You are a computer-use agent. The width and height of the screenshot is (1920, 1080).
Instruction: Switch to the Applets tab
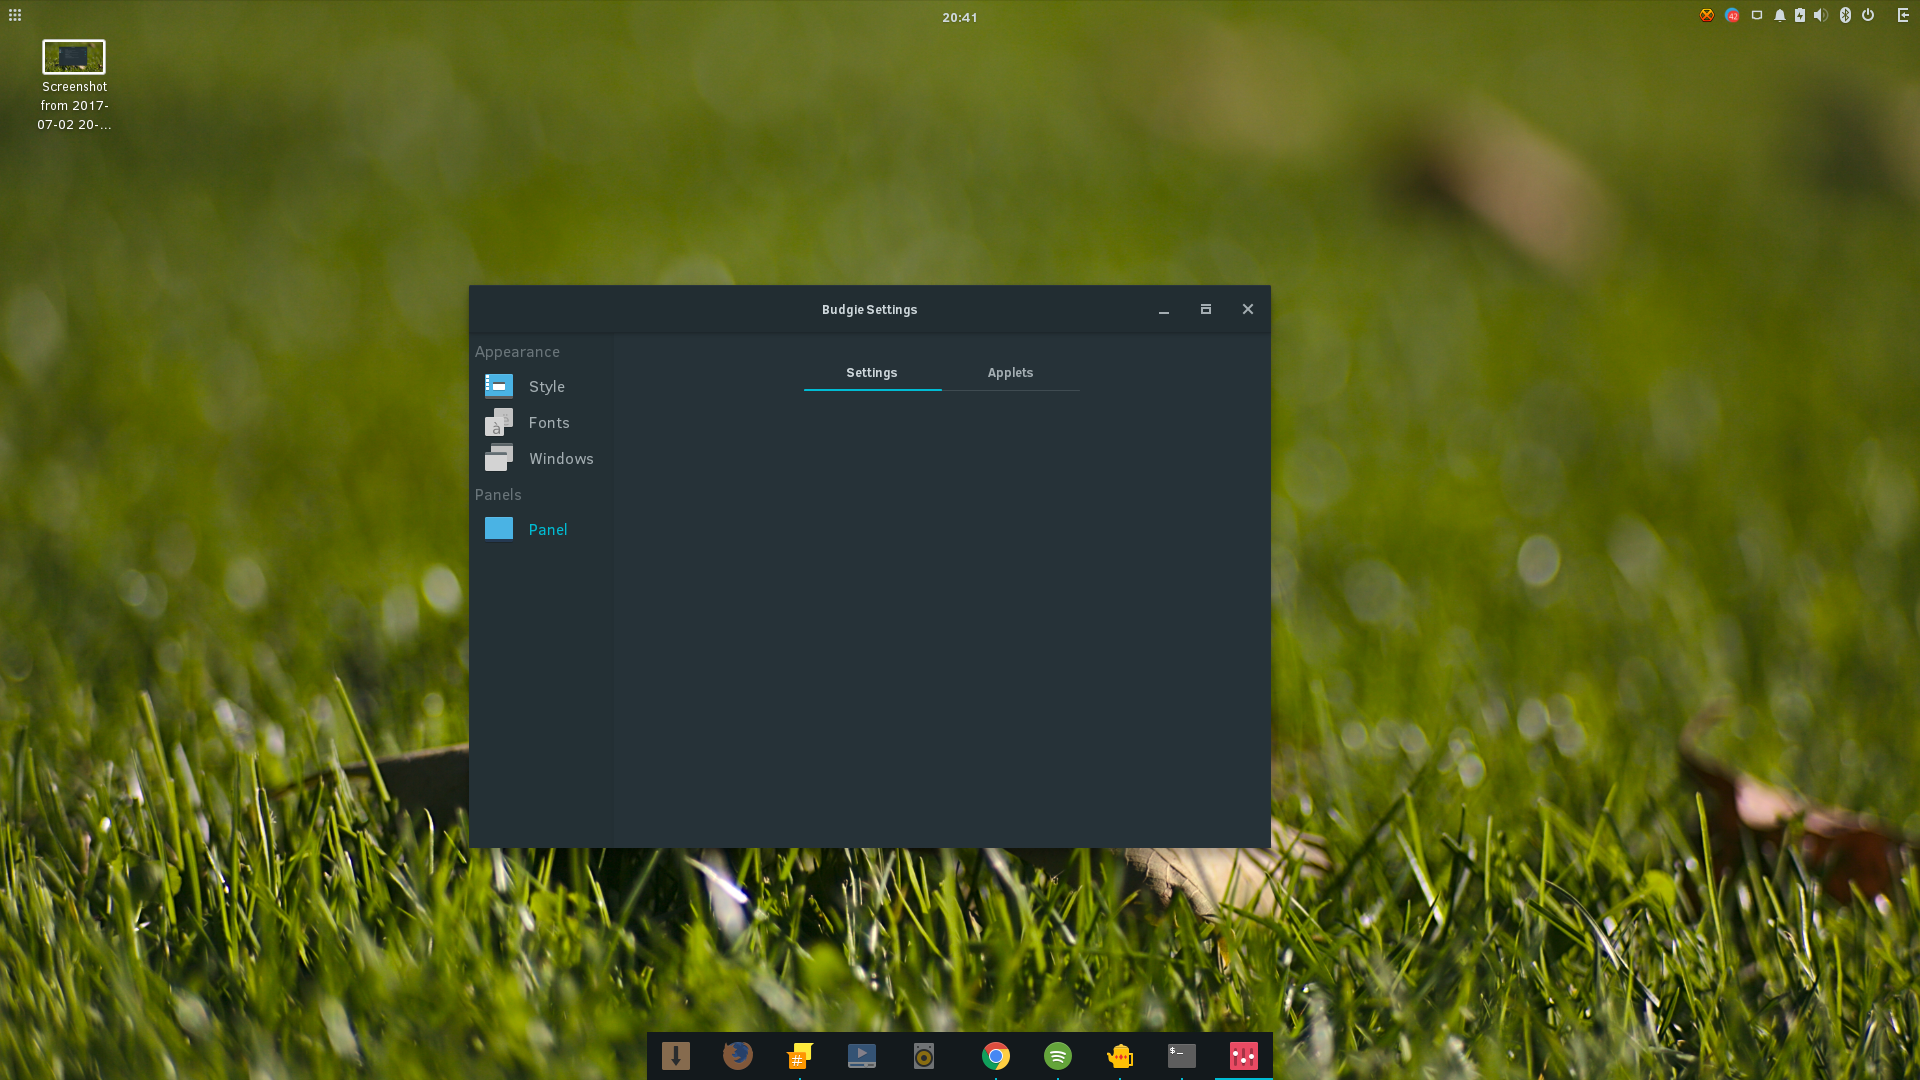[x=1010, y=373]
